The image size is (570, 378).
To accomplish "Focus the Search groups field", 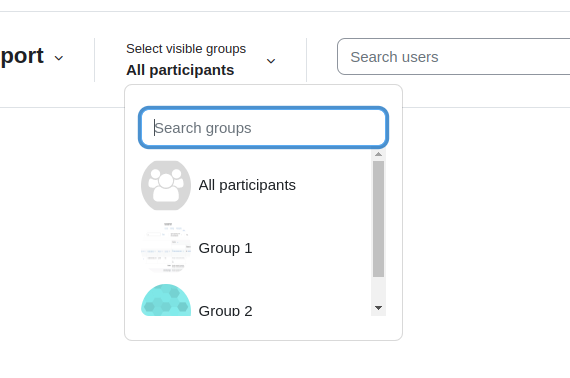I will (264, 128).
